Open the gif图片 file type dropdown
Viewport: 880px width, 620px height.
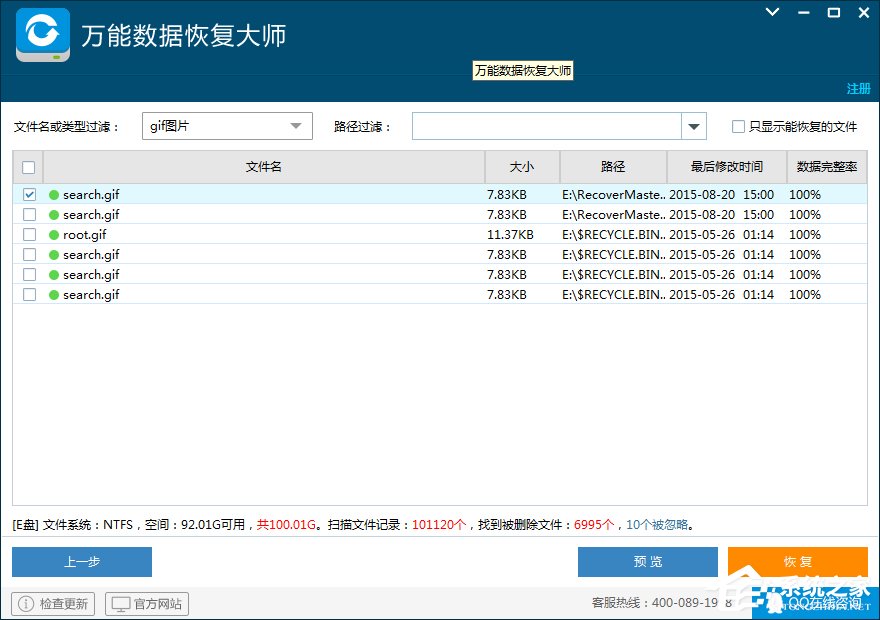(296, 125)
